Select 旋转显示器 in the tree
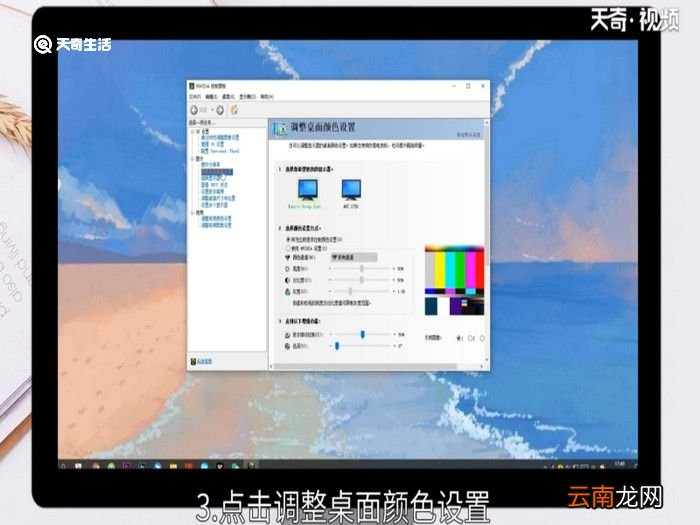This screenshot has height=525, width=700. 213,178
